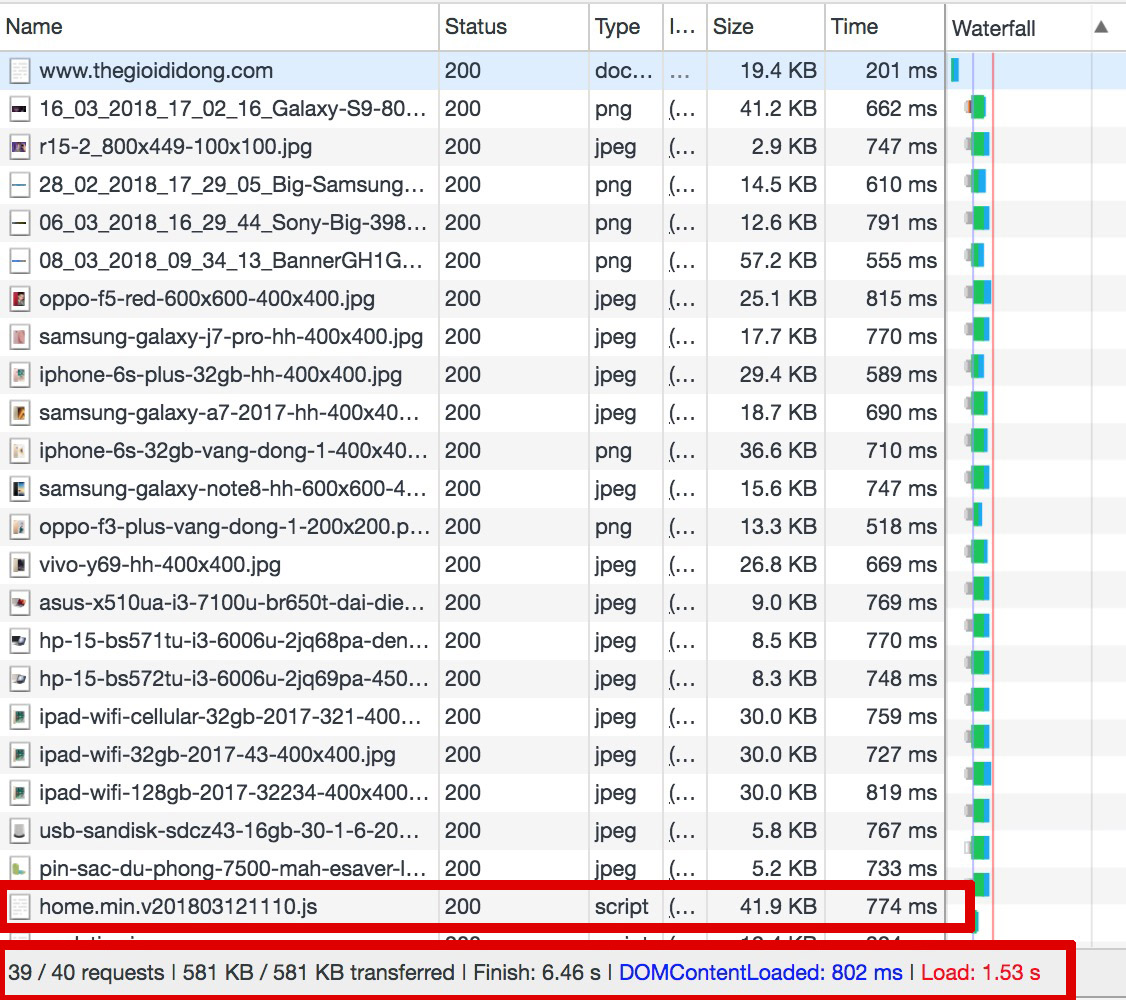The height and width of the screenshot is (1000, 1126).
Task: Sort requests by Time column header
Action: tap(854, 27)
